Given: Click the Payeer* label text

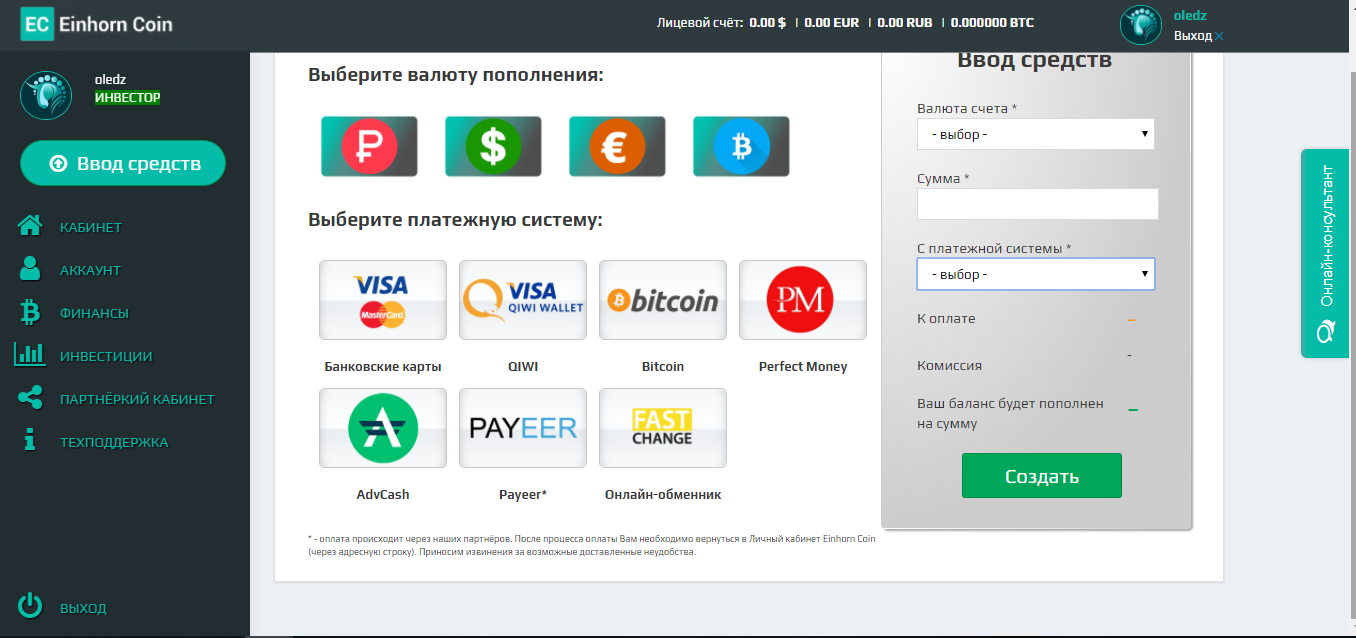Looking at the screenshot, I should [x=523, y=495].
